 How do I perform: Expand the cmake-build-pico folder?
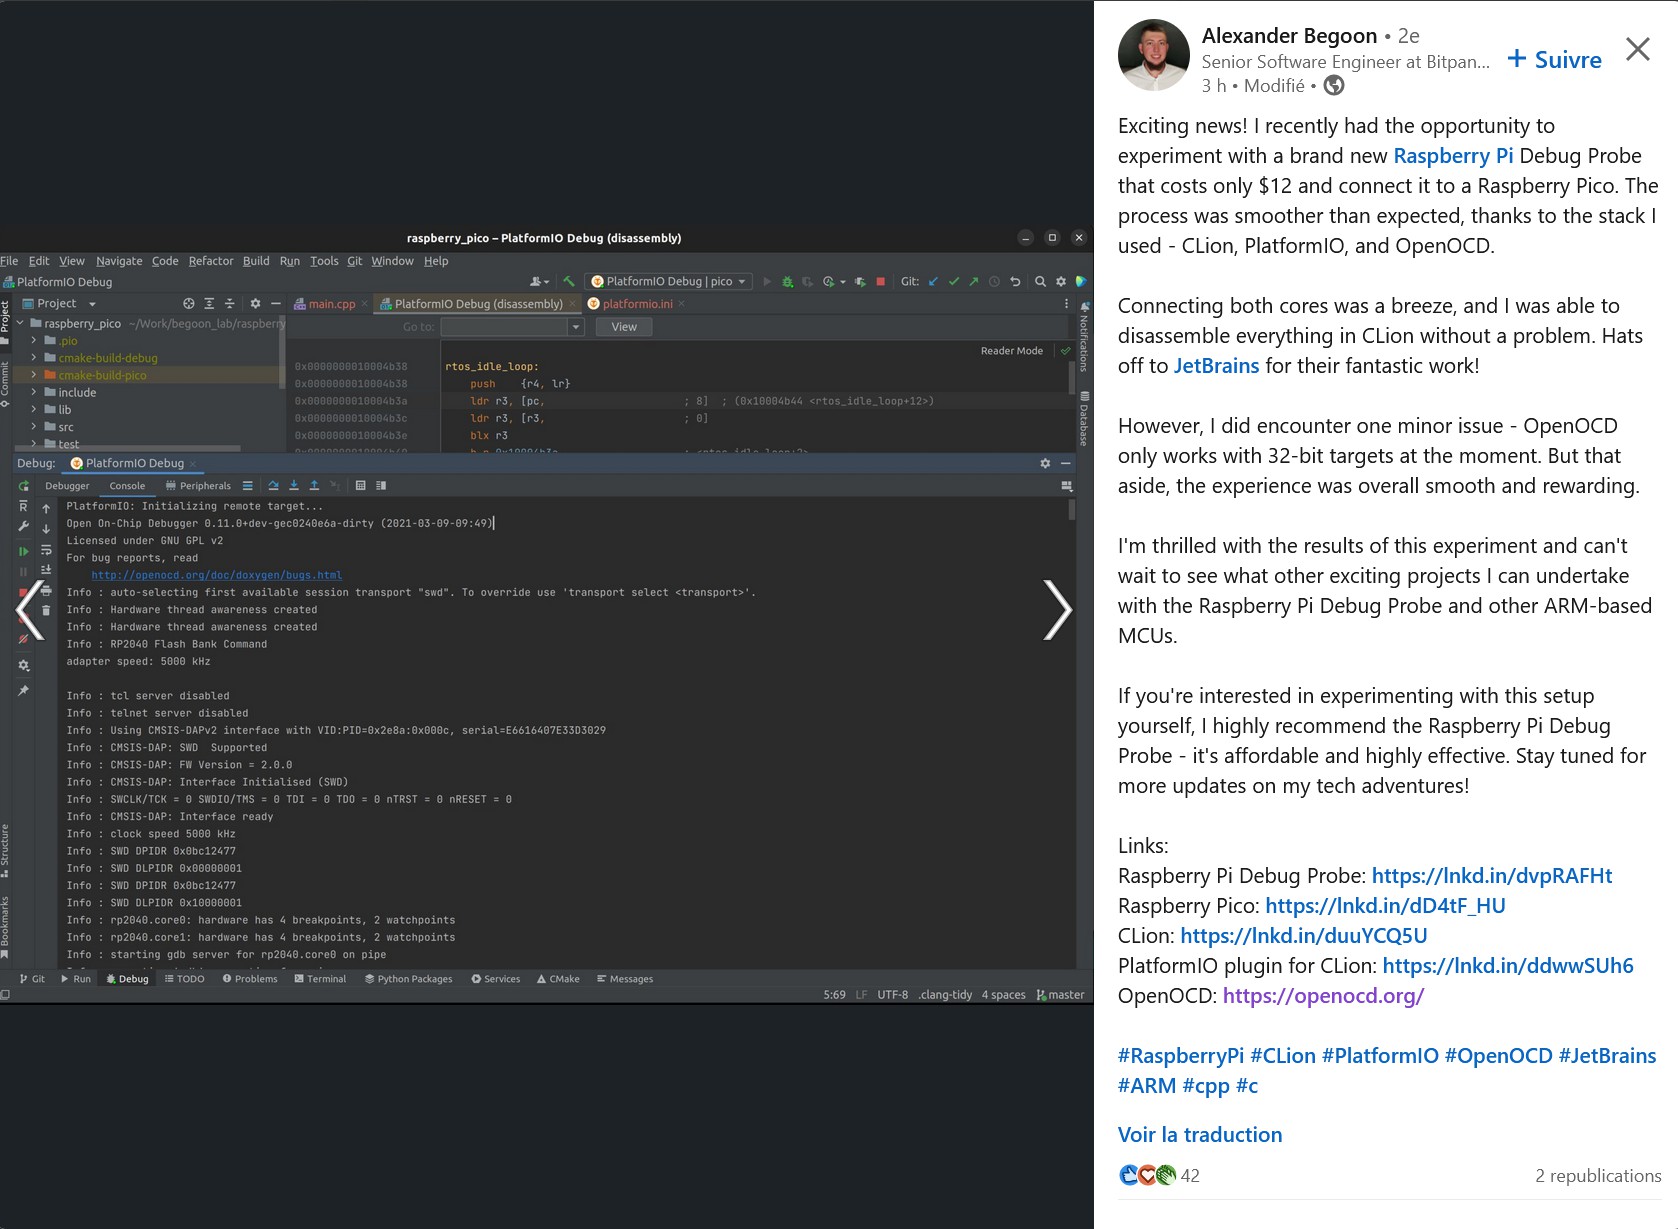pyautogui.click(x=34, y=375)
